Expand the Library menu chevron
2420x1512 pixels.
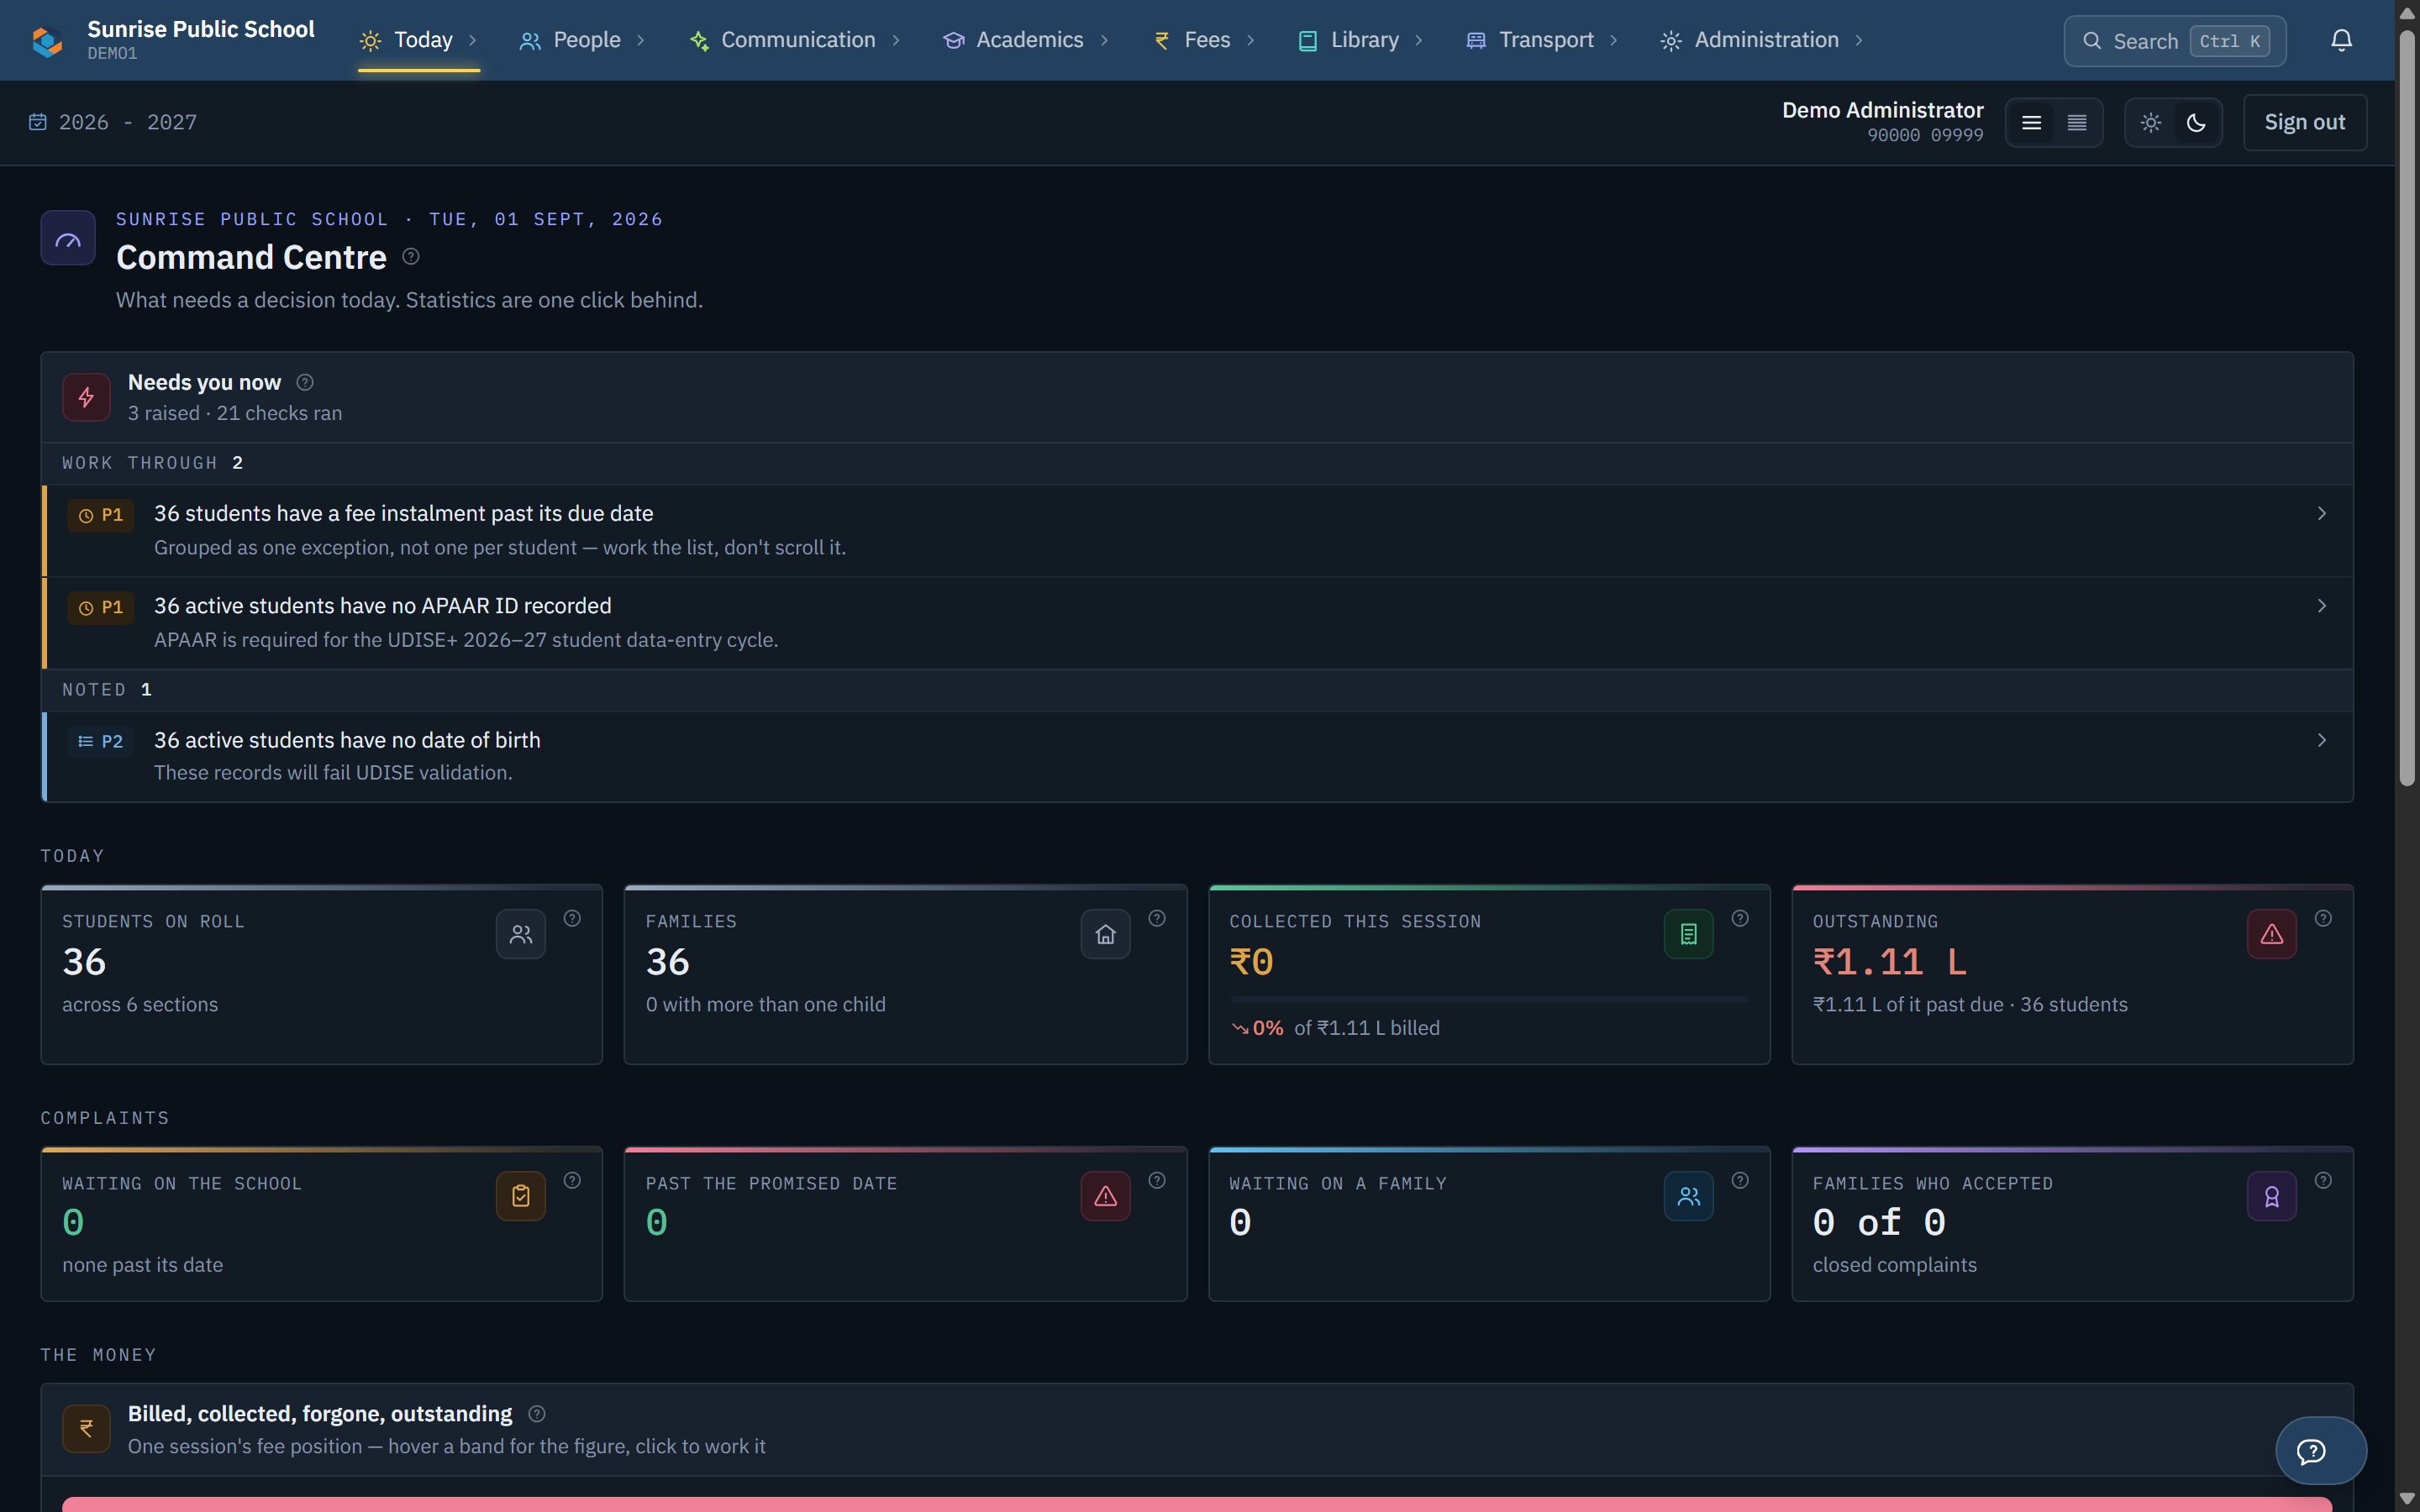(1419, 40)
